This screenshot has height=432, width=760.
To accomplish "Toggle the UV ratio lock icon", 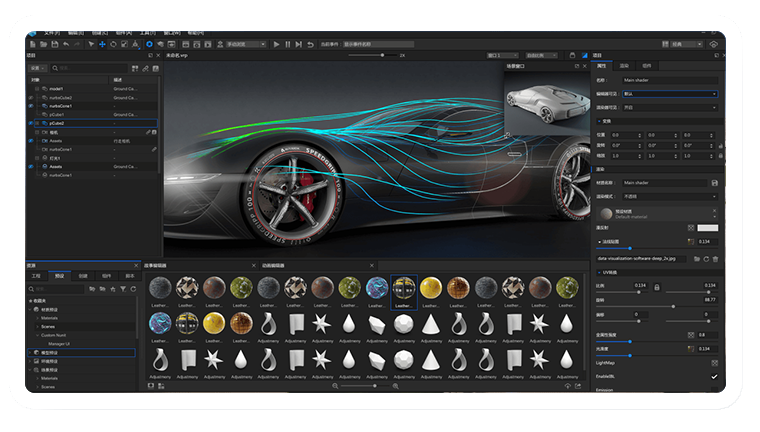I will (x=657, y=288).
